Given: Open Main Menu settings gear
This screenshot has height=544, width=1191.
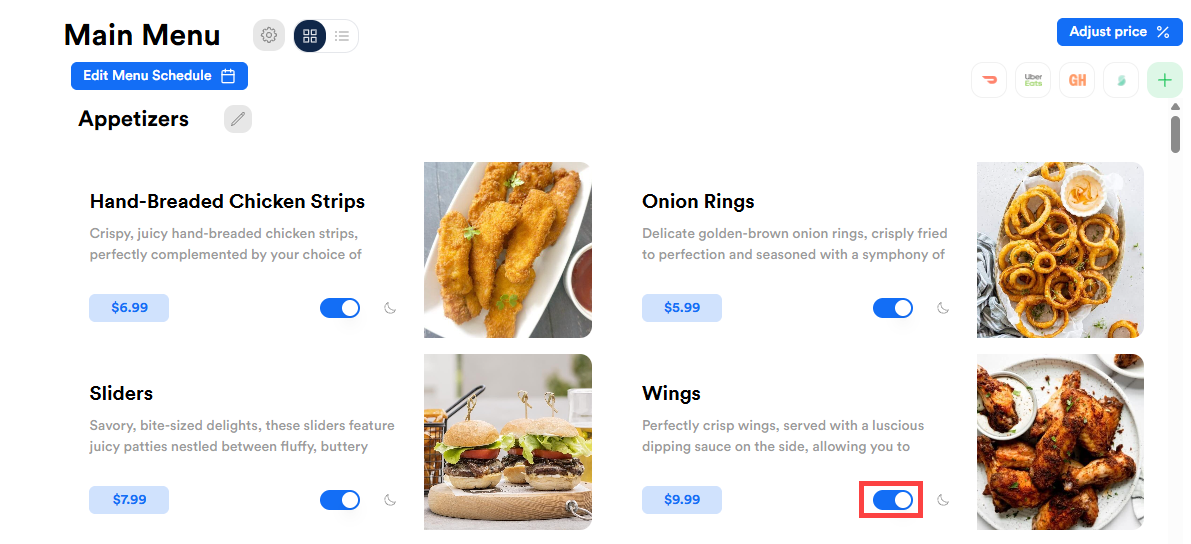Looking at the screenshot, I should click(268, 35).
